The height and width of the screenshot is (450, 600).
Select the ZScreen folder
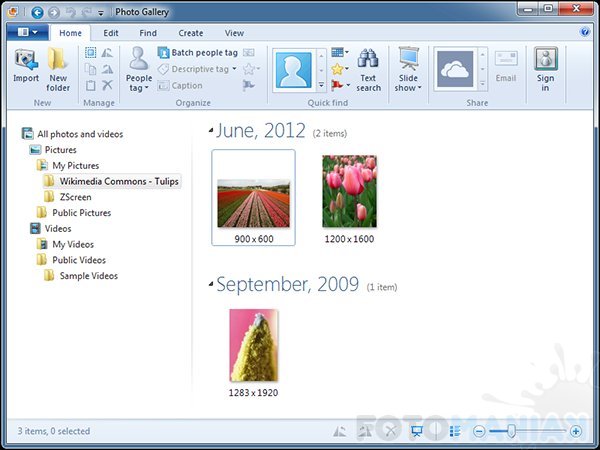tap(68, 197)
